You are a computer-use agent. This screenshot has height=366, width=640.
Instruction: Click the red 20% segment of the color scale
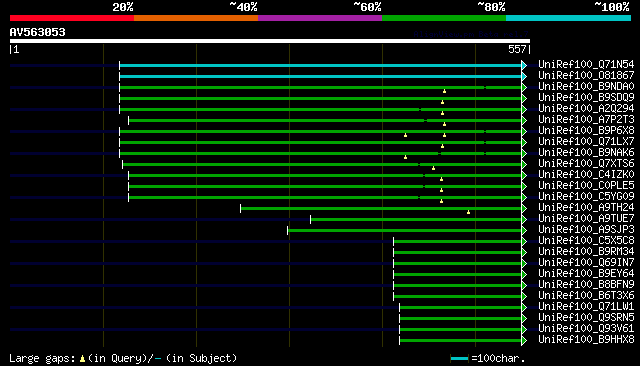[72, 18]
